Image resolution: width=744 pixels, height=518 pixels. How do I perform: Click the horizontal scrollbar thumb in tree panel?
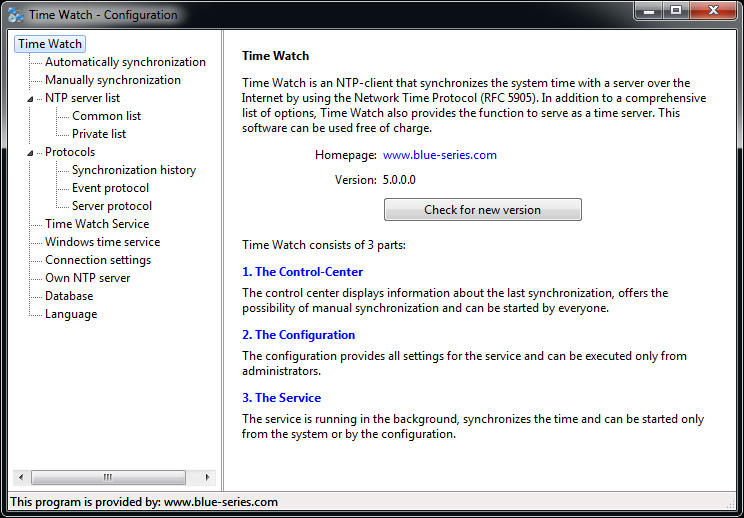tap(108, 477)
